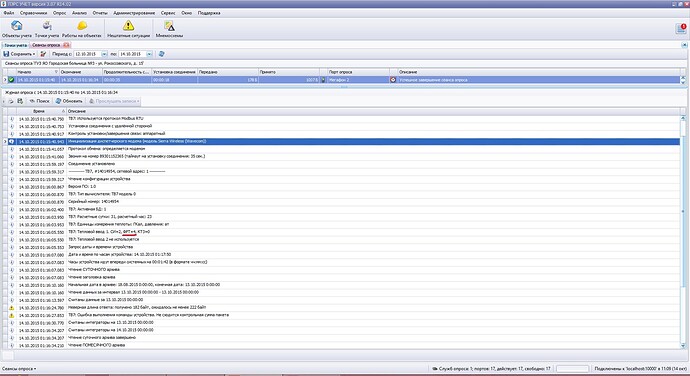Click the save icon in journal toolbar

(x=20, y=101)
